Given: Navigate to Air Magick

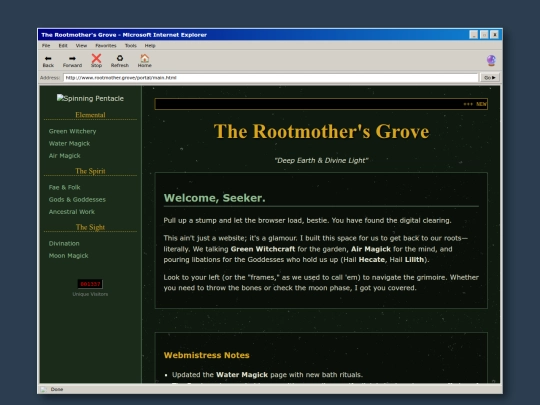Looking at the screenshot, I should click(64, 156).
